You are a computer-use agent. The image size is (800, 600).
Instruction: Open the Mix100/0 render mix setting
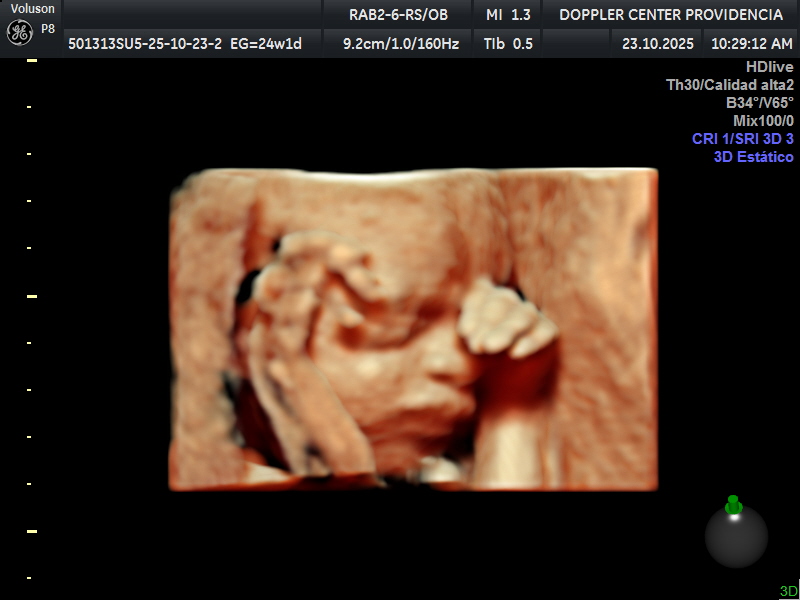point(763,121)
